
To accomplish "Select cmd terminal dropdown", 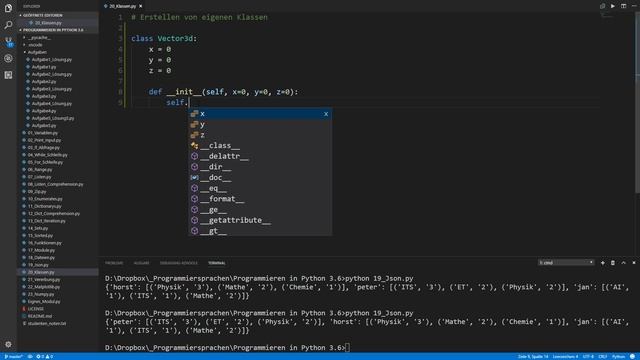I will pyautogui.click(x=566, y=262).
